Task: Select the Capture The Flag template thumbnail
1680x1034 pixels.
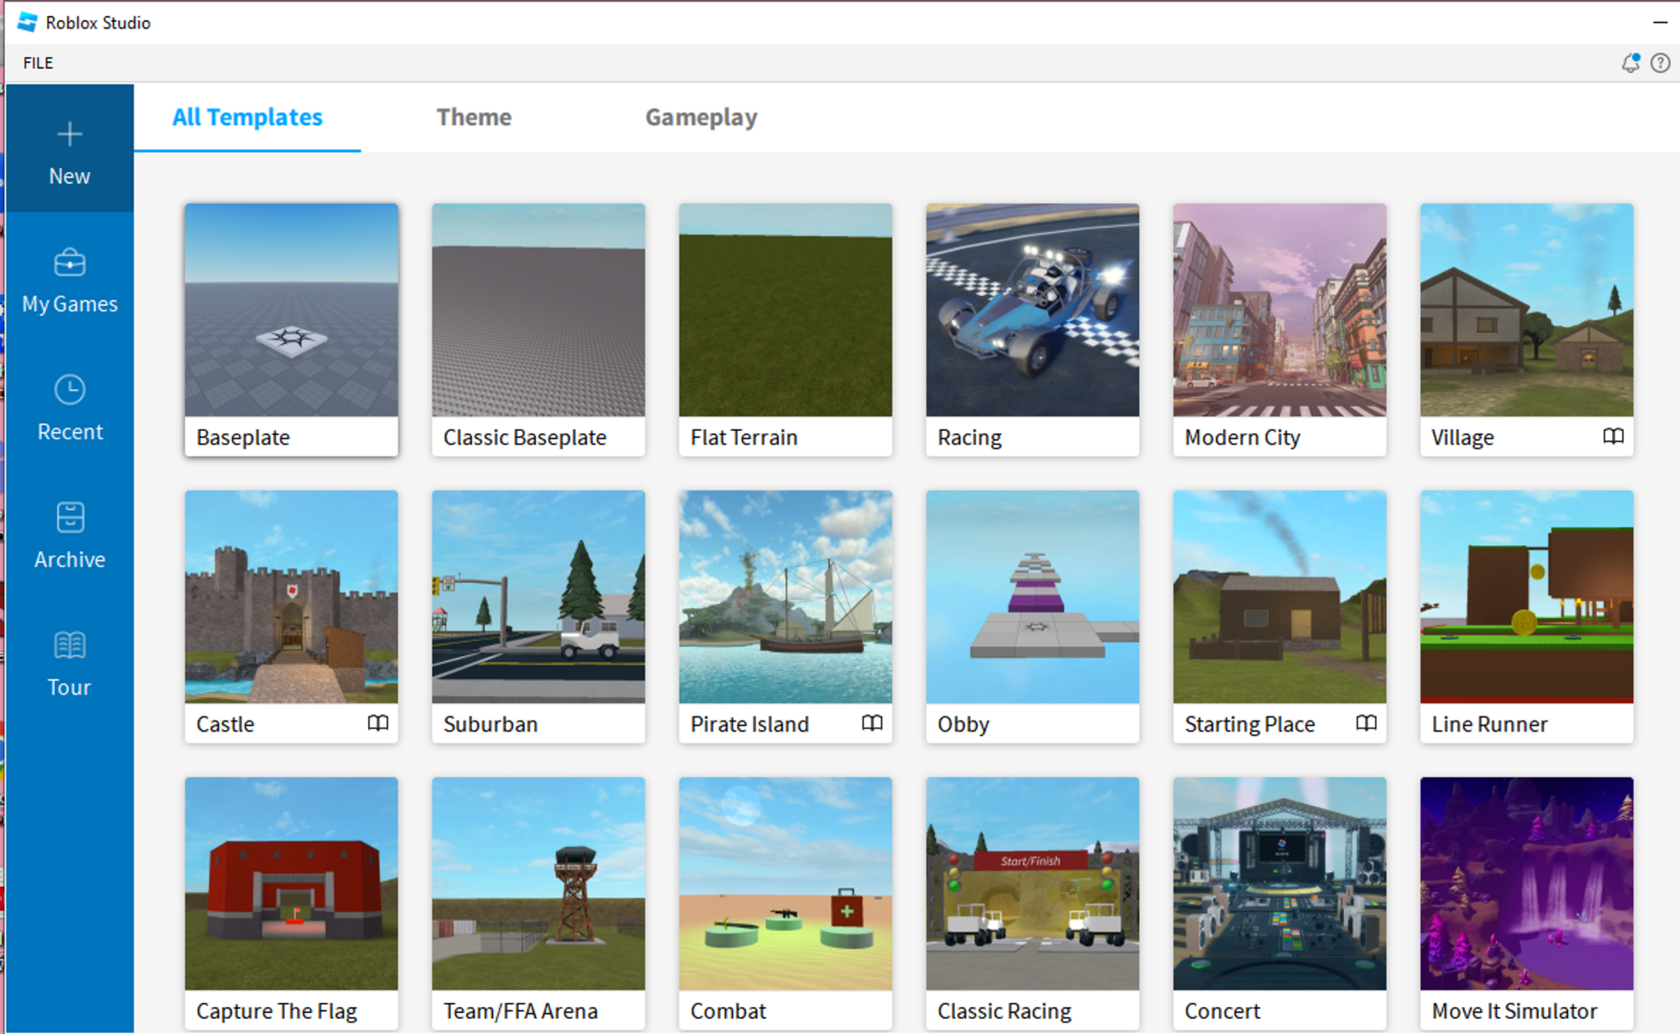Action: point(291,884)
